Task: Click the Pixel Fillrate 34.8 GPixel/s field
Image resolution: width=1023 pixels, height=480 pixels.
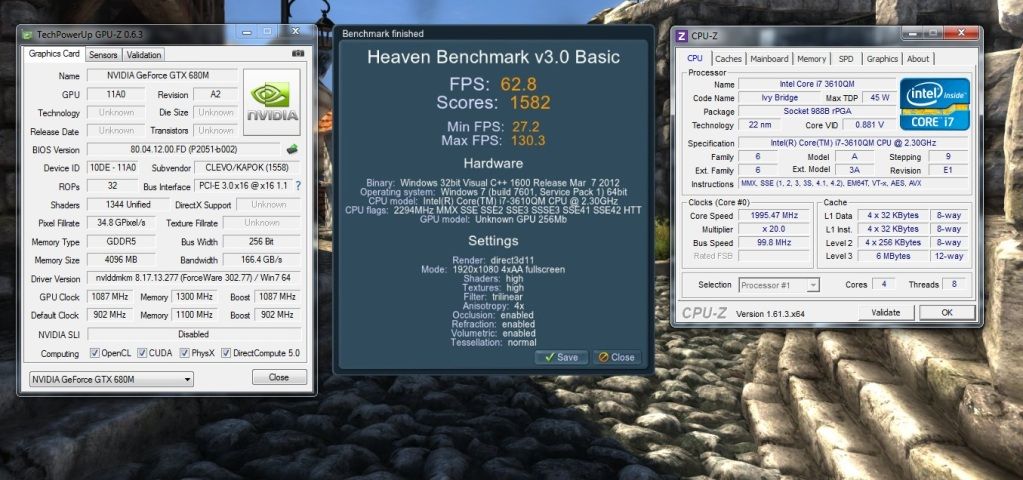Action: (121, 222)
